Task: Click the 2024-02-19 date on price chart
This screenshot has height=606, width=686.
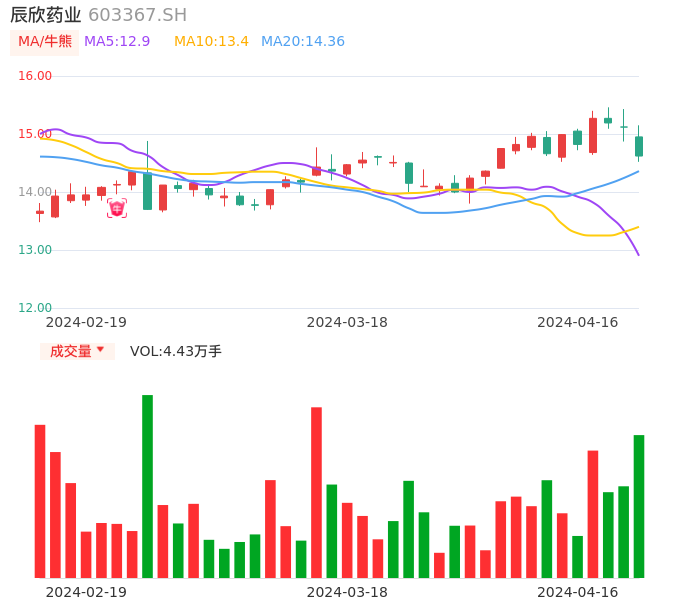Action: [x=86, y=322]
